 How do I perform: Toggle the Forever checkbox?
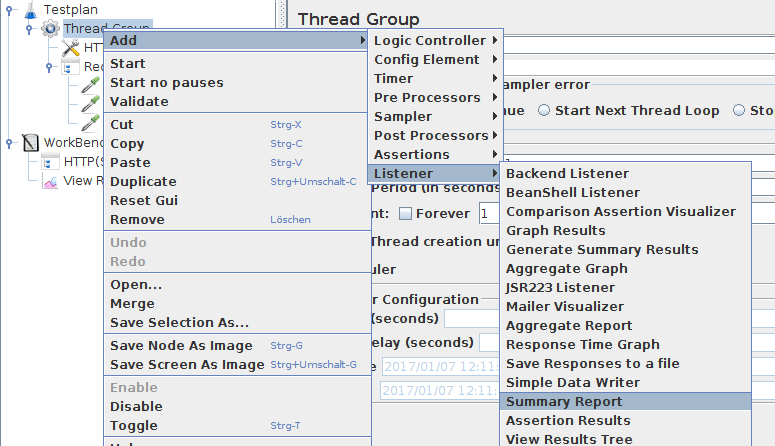(405, 213)
